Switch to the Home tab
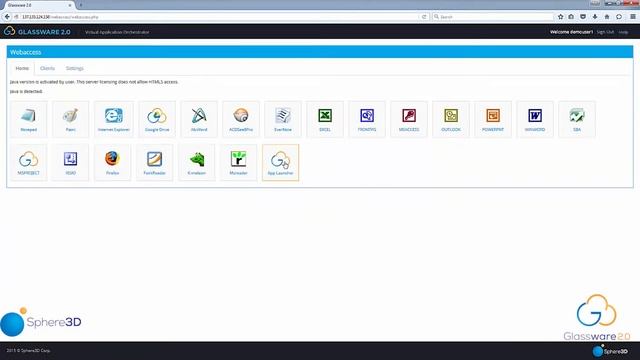This screenshot has width=640, height=360. pyautogui.click(x=22, y=68)
